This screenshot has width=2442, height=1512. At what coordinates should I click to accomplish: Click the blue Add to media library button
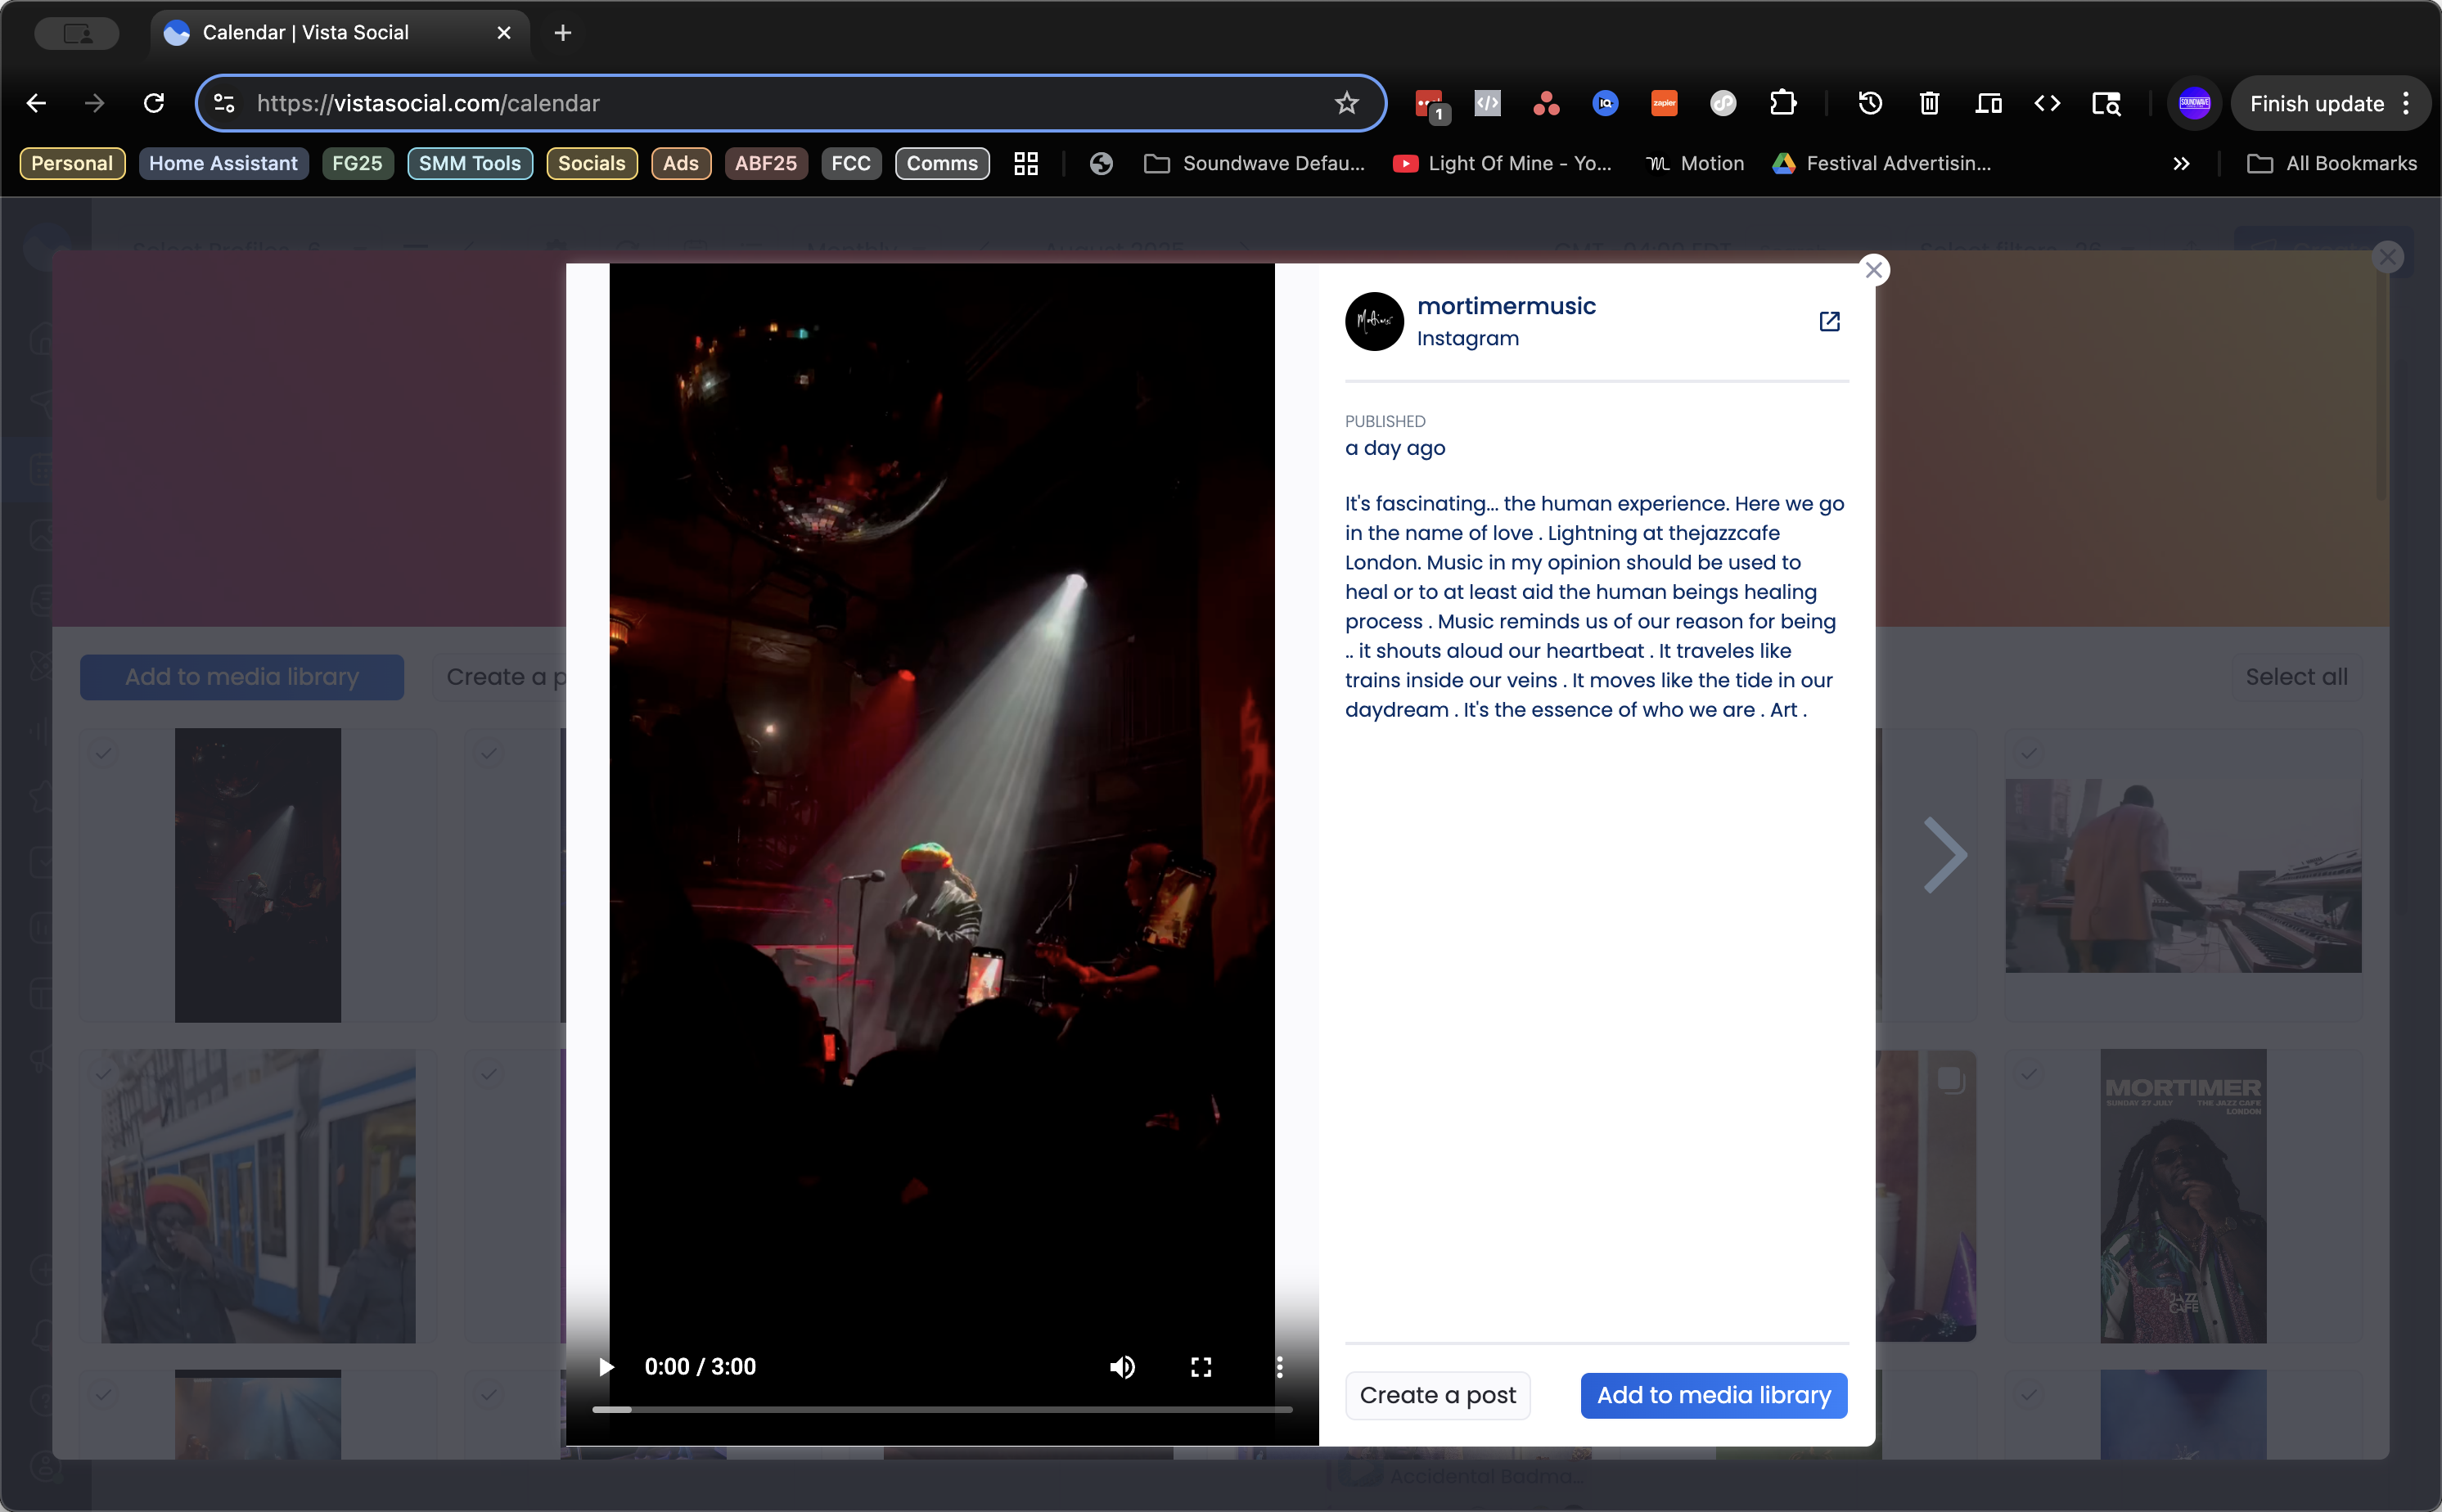[x=1713, y=1394]
